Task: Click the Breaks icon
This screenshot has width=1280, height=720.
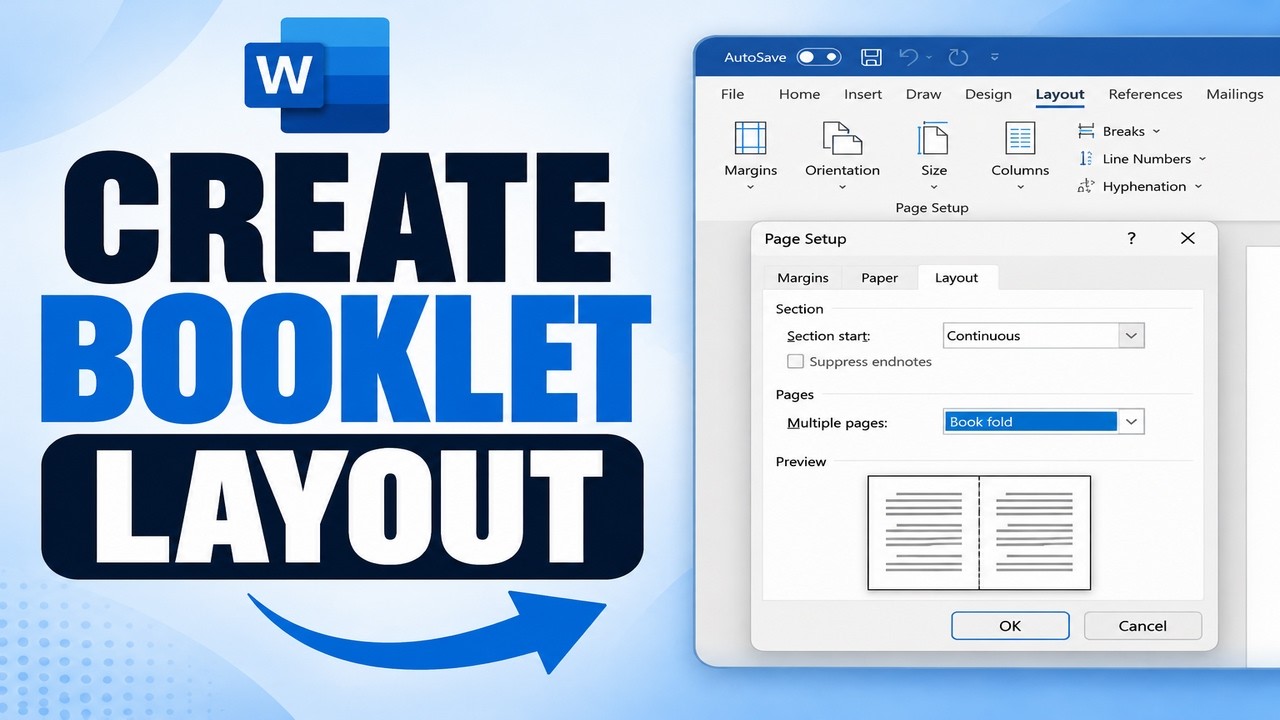Action: pos(1086,131)
